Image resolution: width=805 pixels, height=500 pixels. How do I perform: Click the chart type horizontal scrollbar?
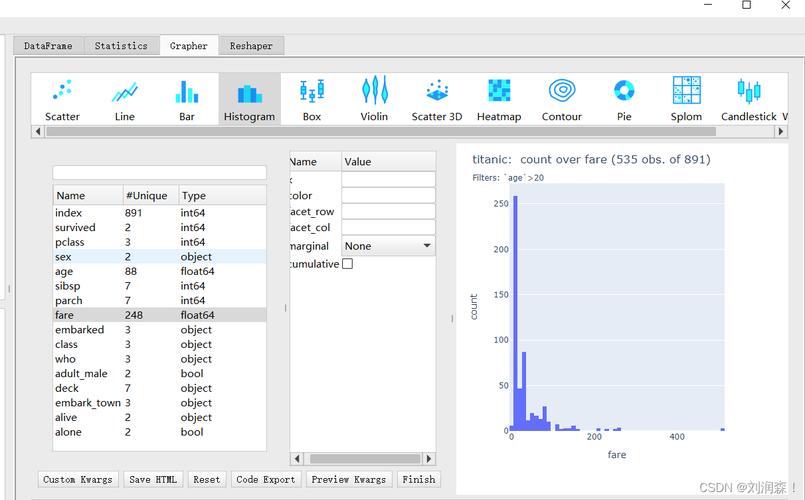[381, 131]
